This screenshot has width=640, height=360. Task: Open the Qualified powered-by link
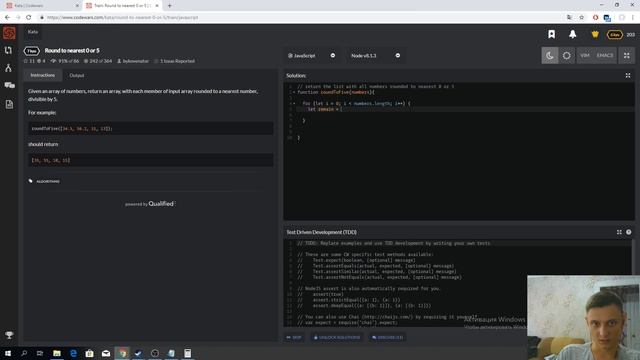161,204
